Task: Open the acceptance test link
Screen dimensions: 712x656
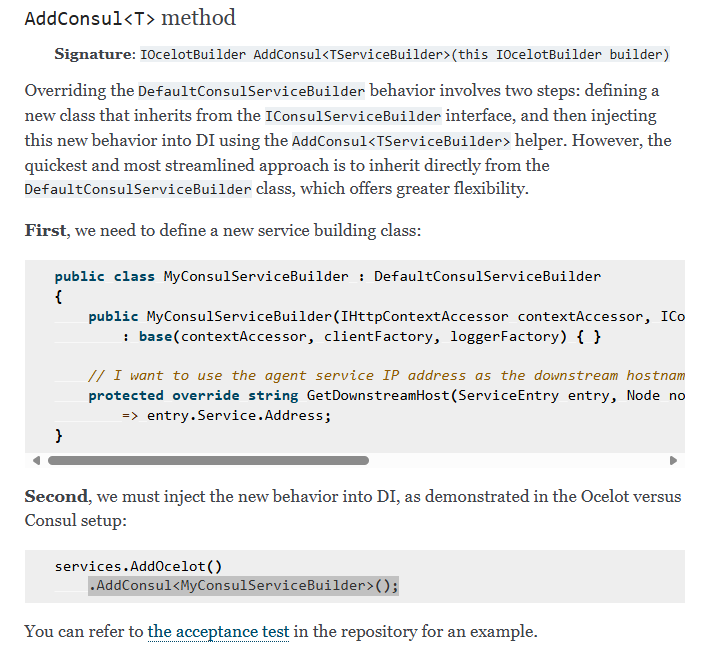Action: [x=218, y=631]
